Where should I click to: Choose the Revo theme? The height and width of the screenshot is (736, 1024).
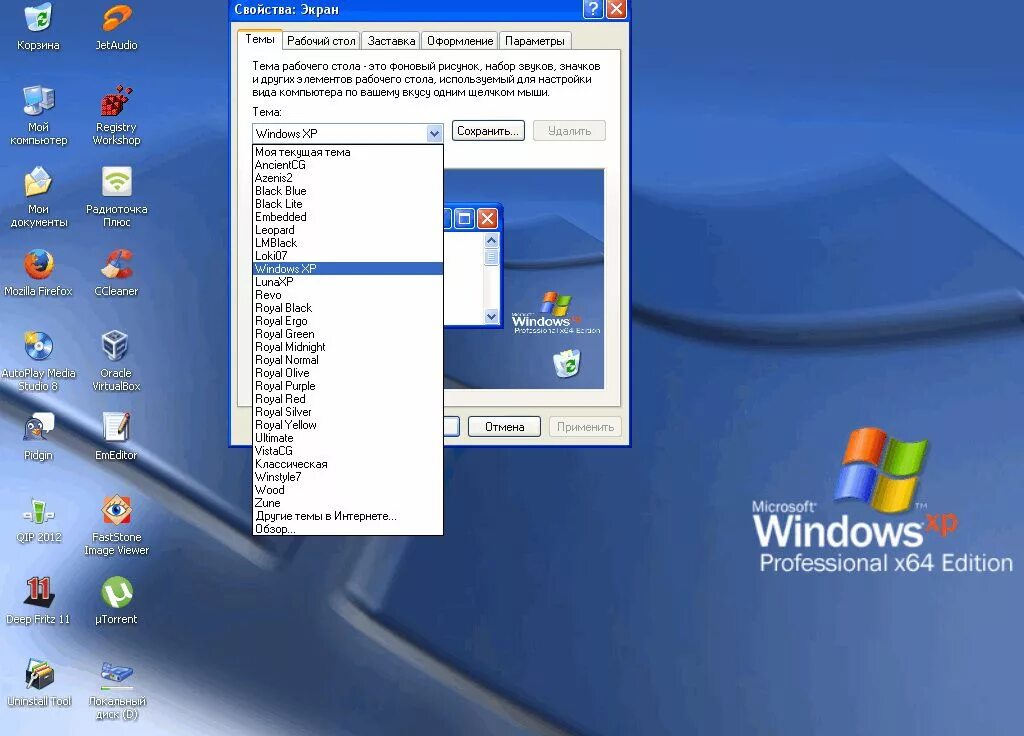pos(347,295)
